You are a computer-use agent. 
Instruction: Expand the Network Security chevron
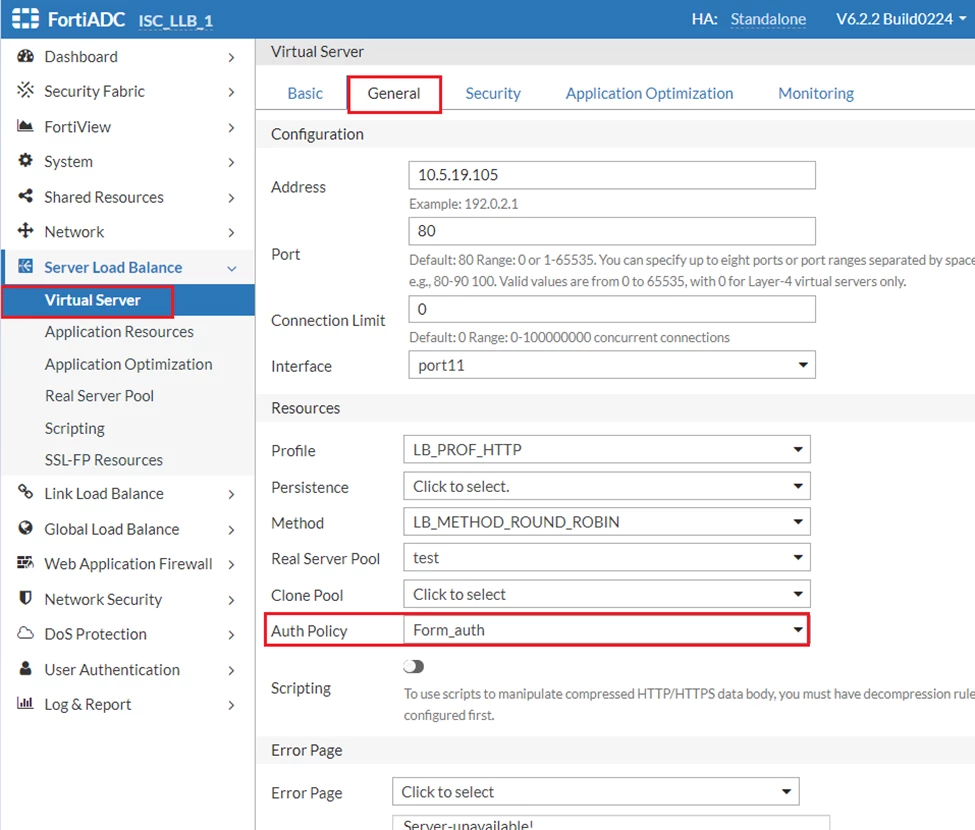(x=231, y=600)
